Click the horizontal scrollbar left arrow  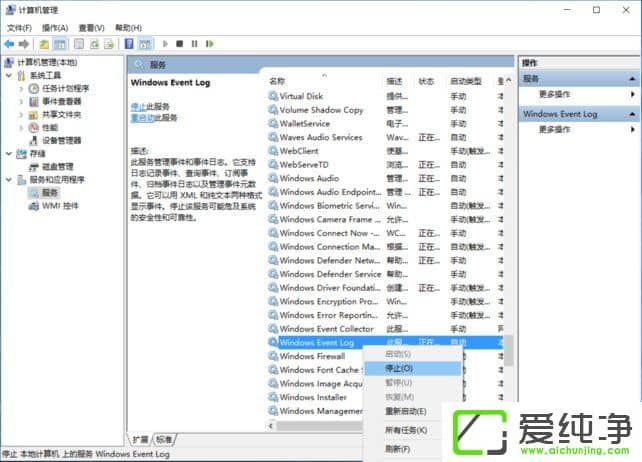pos(271,426)
